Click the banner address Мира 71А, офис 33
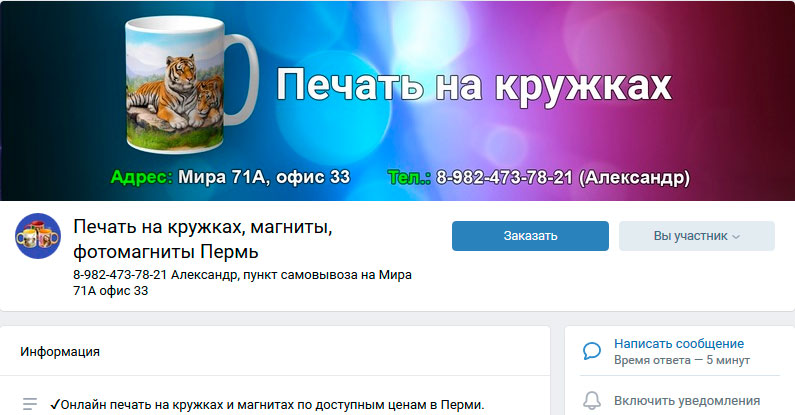The height and width of the screenshot is (415, 795). 264,177
